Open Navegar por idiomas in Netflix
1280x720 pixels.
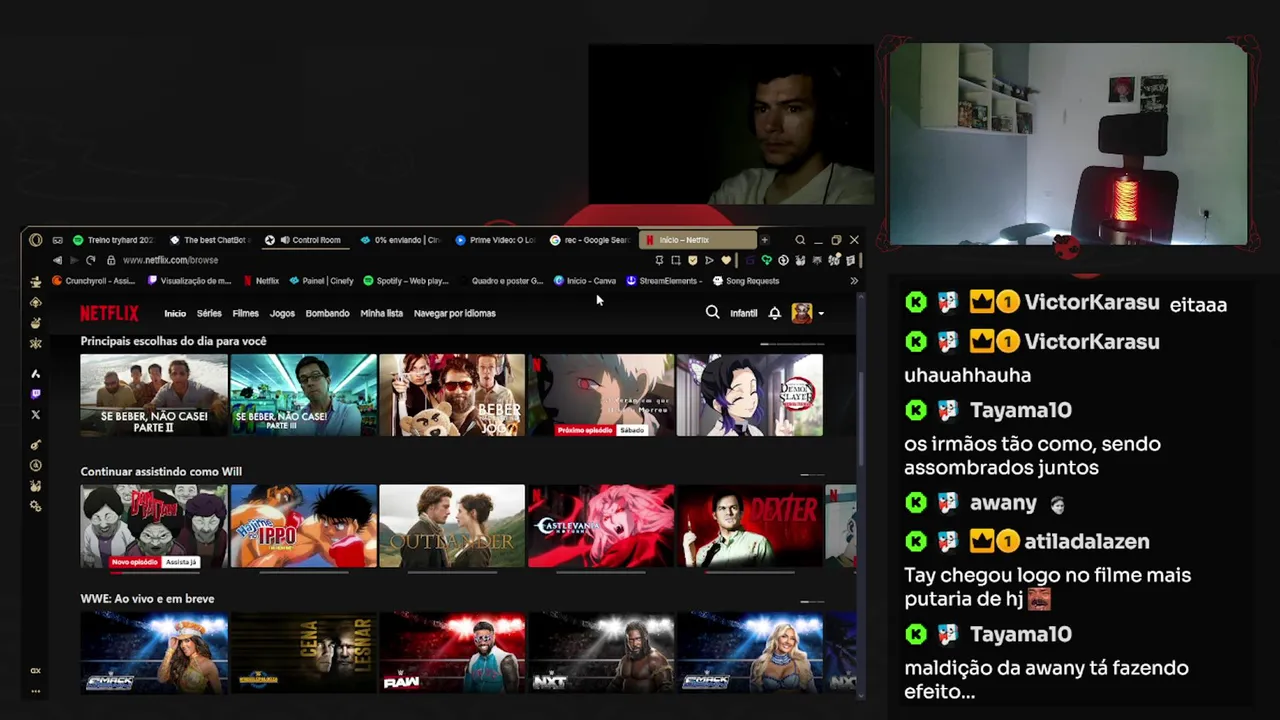pos(454,313)
